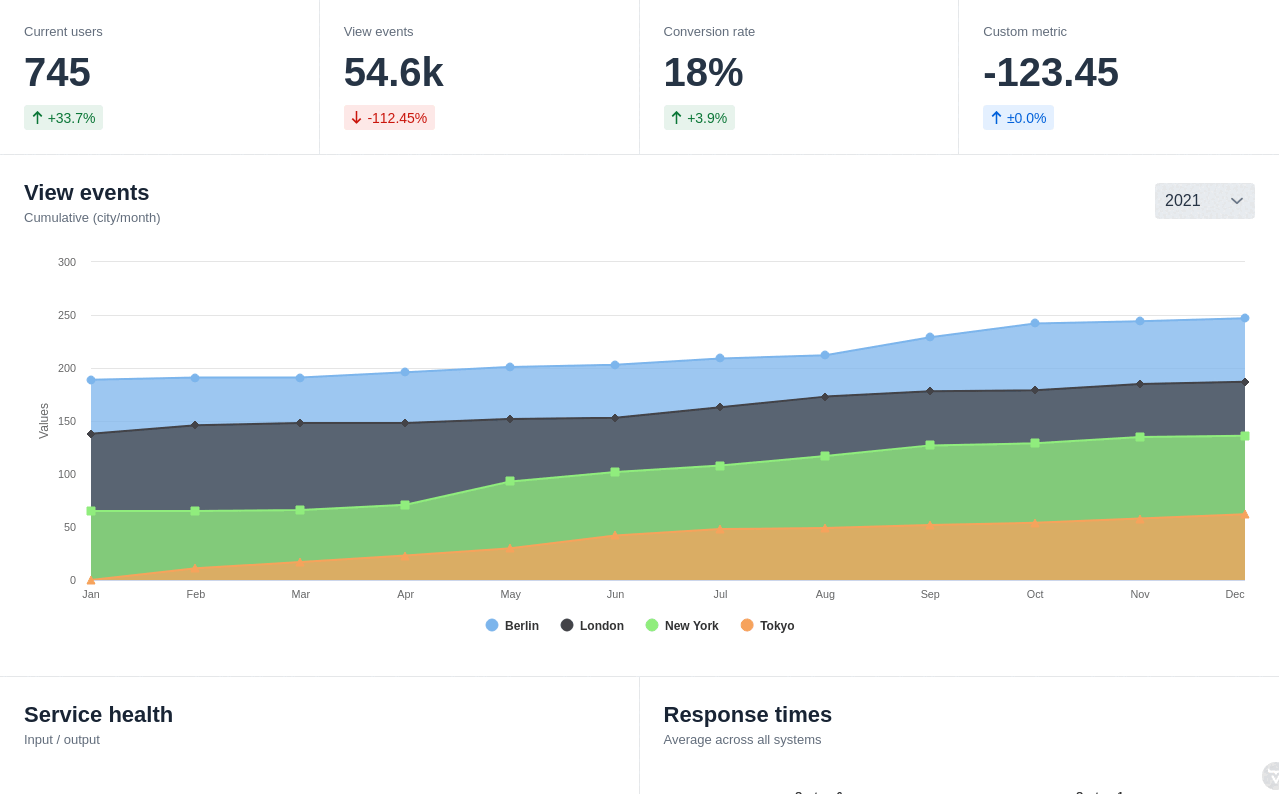The image size is (1279, 794).
Task: Click the +33.7% change badge under Current users
Action: [63, 117]
